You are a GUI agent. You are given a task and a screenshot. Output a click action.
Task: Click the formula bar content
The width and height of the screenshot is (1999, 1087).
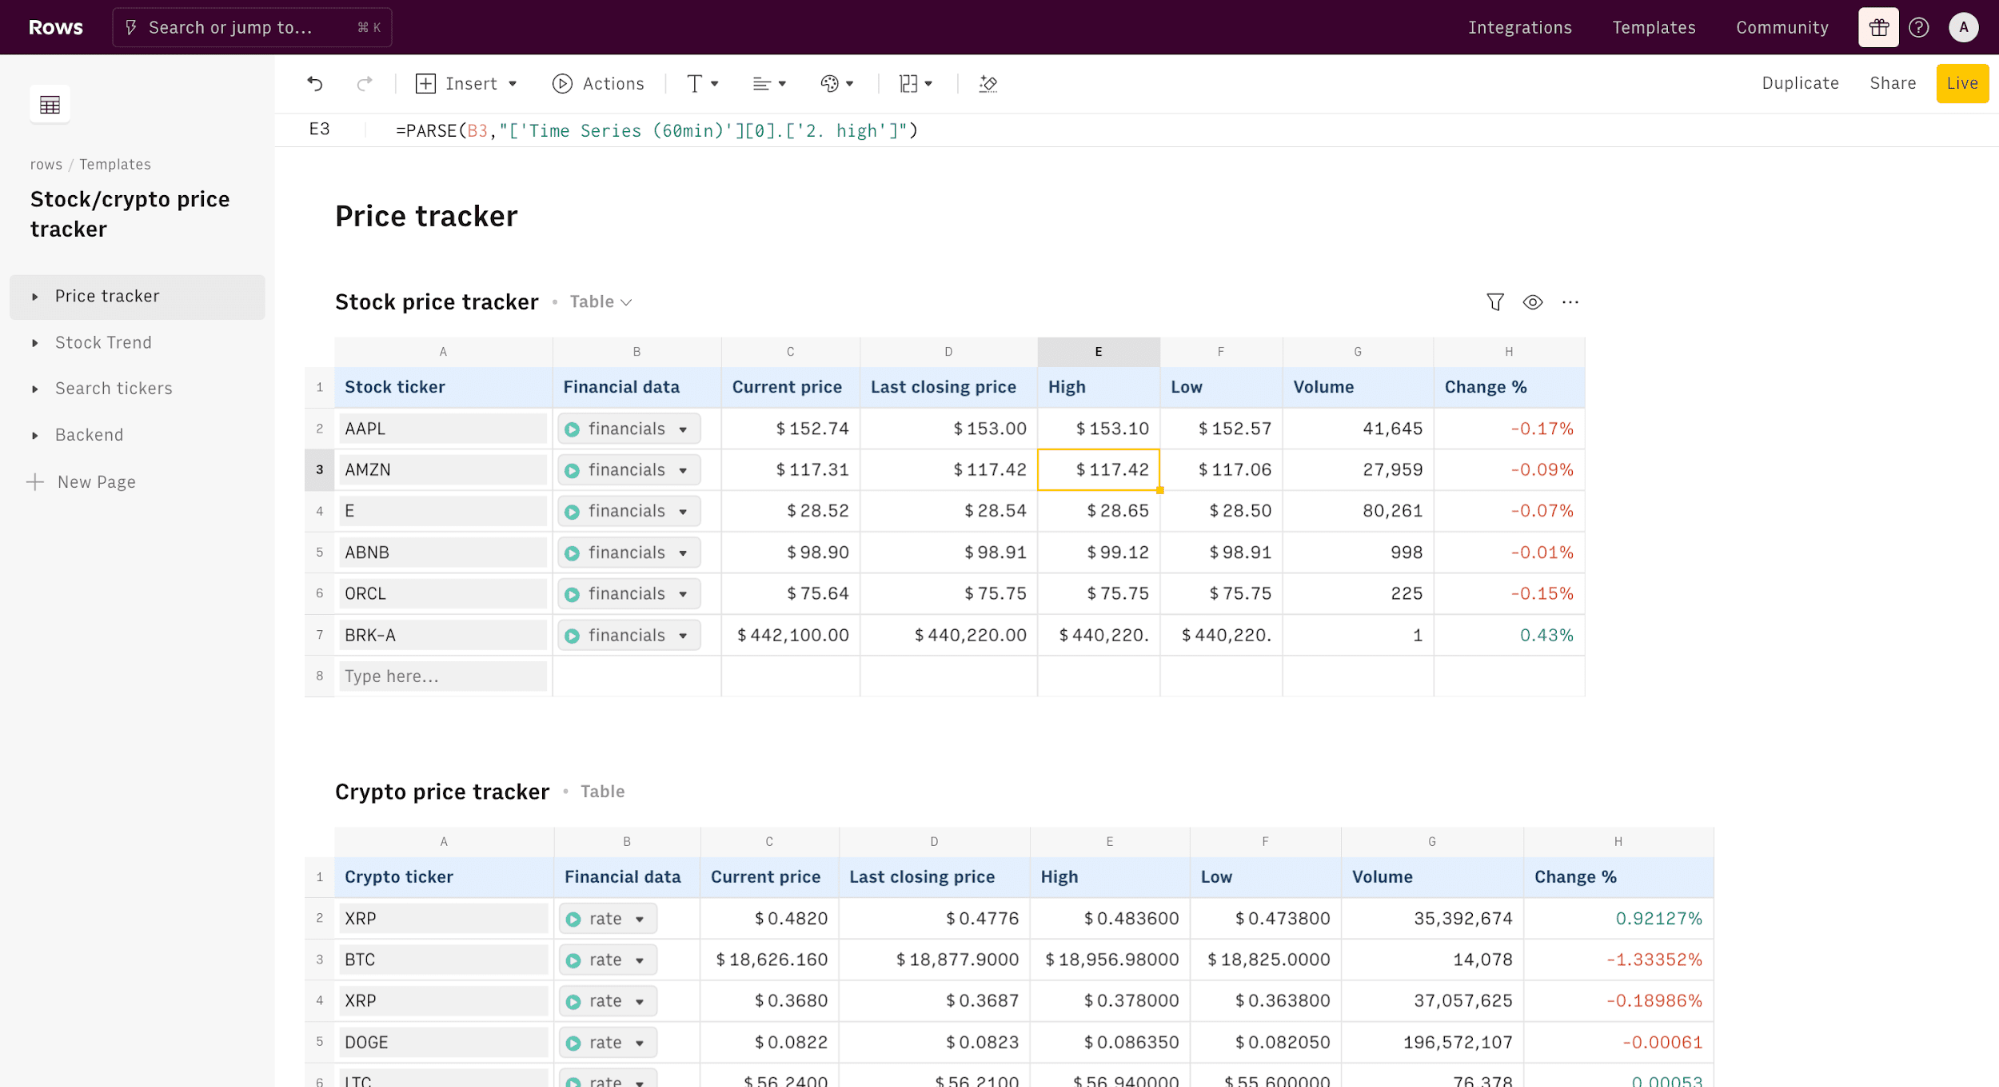click(656, 131)
